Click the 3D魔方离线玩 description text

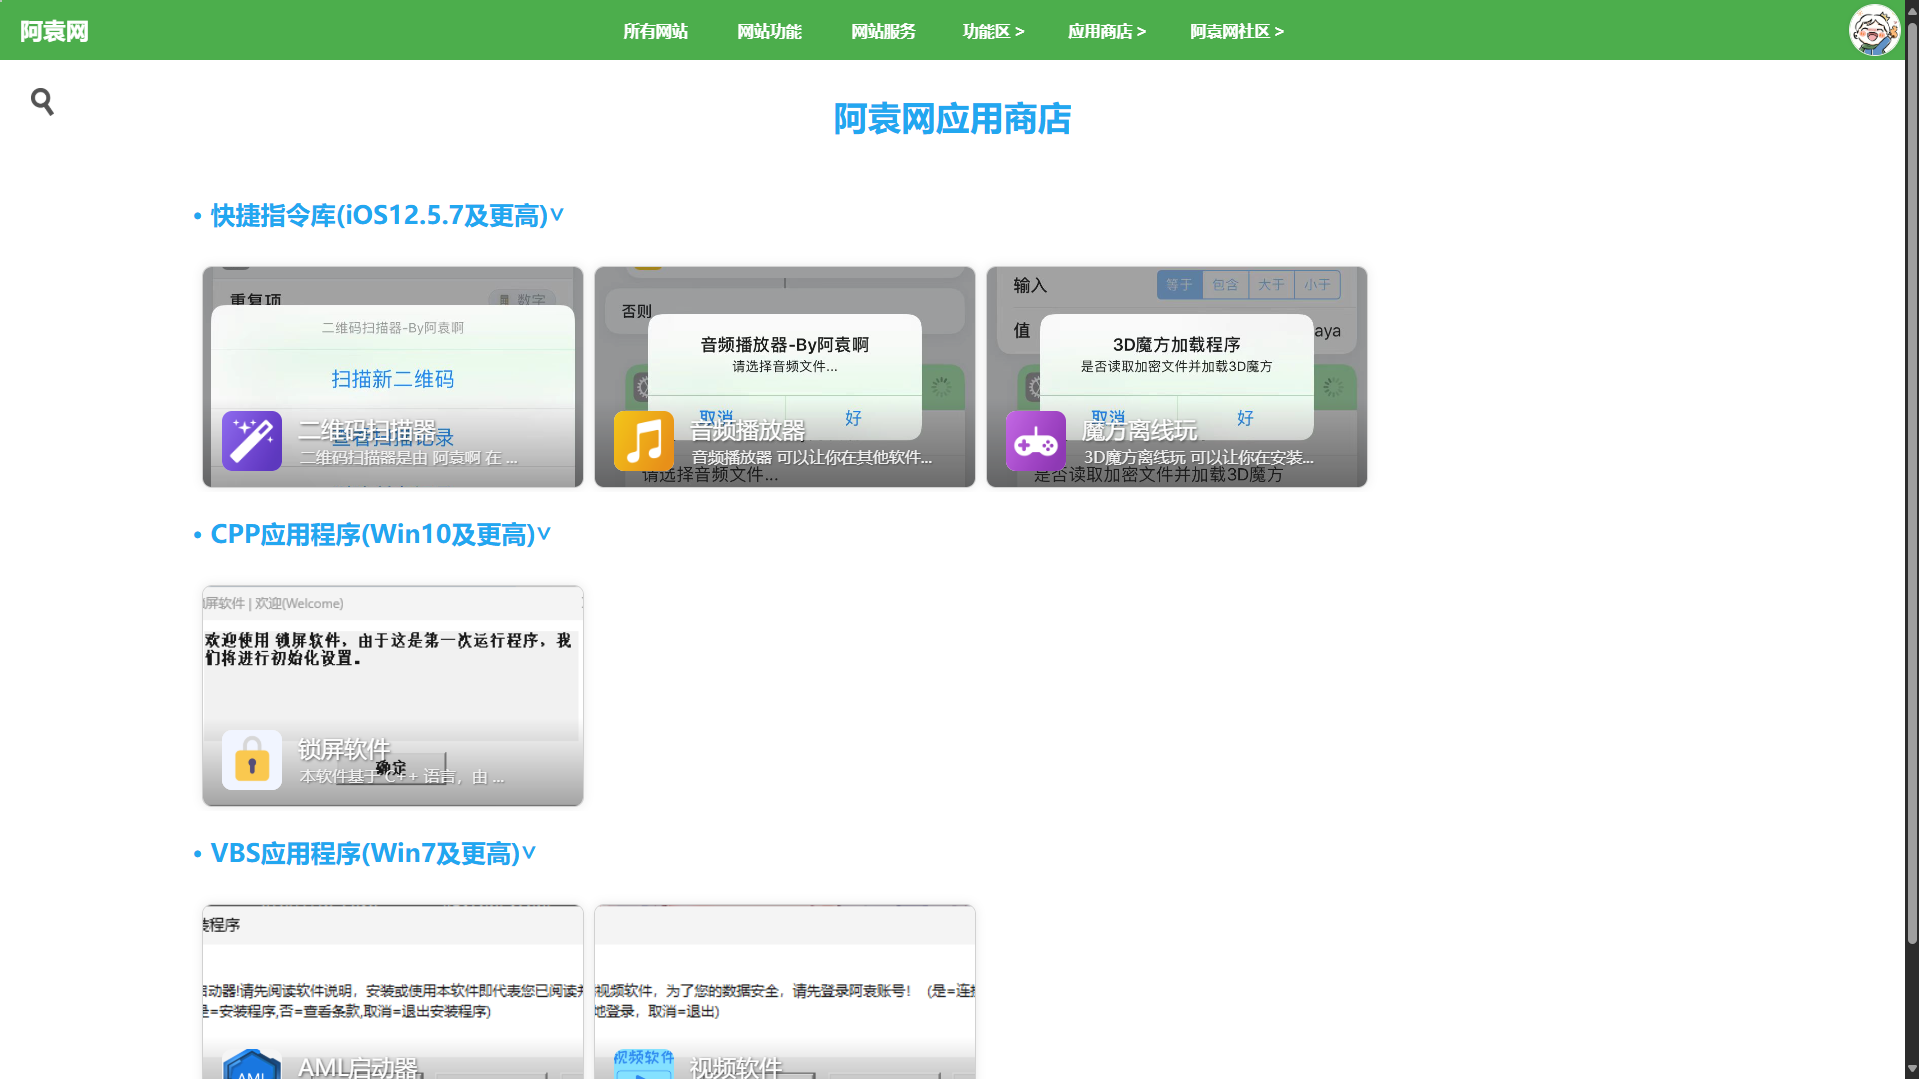point(1199,458)
